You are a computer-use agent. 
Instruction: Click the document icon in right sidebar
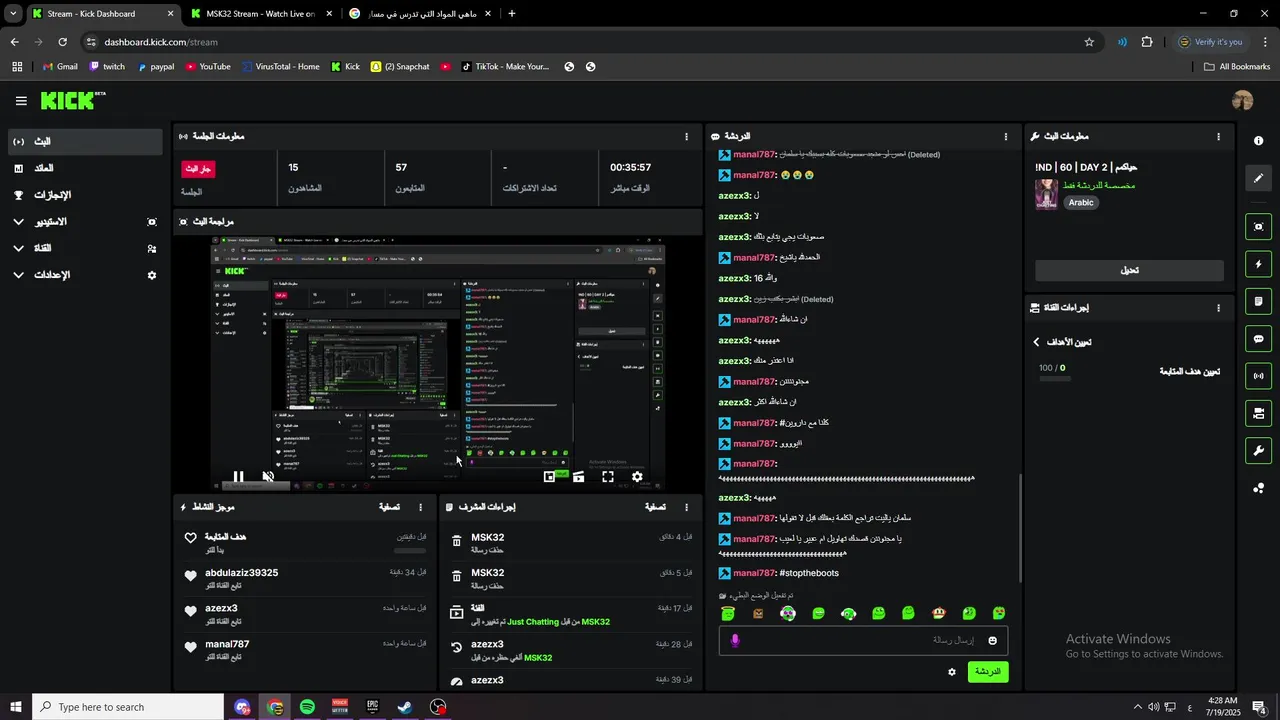point(1258,301)
